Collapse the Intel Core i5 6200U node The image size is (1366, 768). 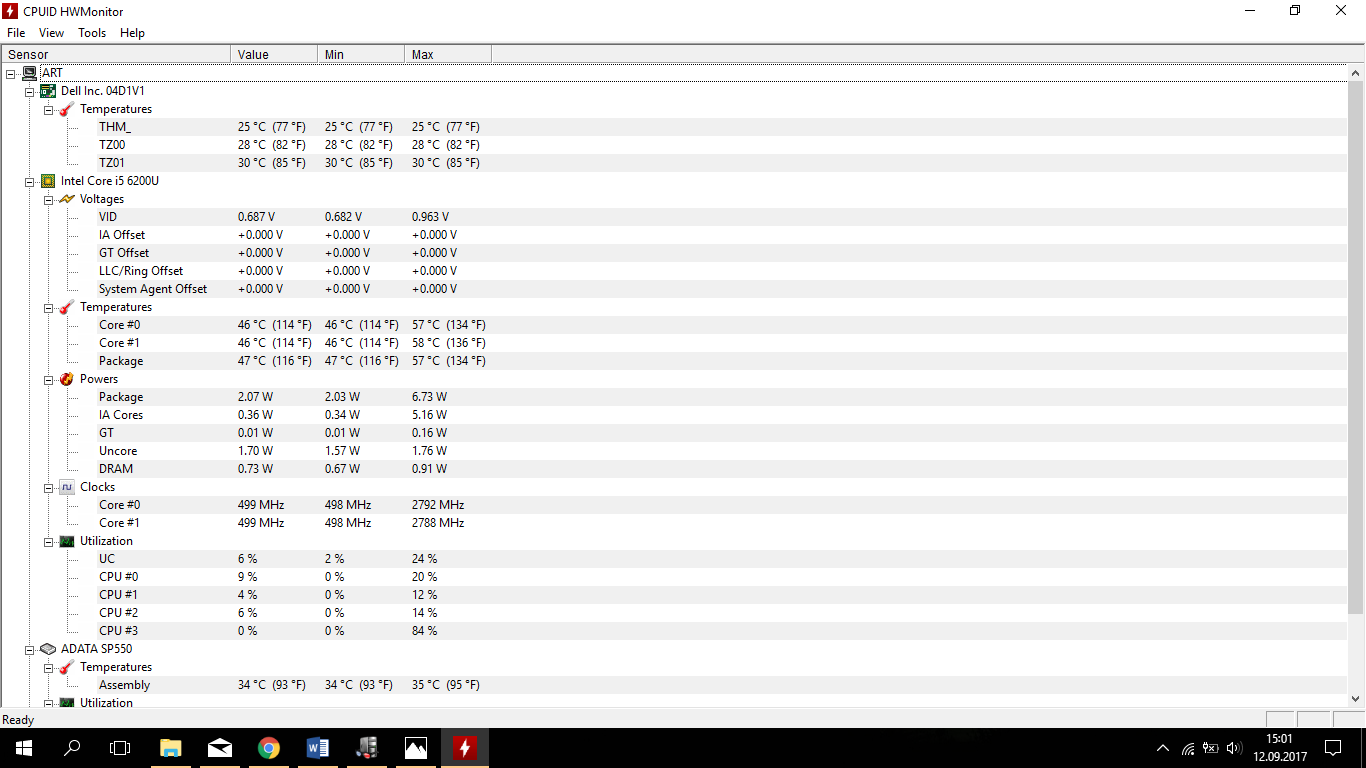click(x=30, y=181)
